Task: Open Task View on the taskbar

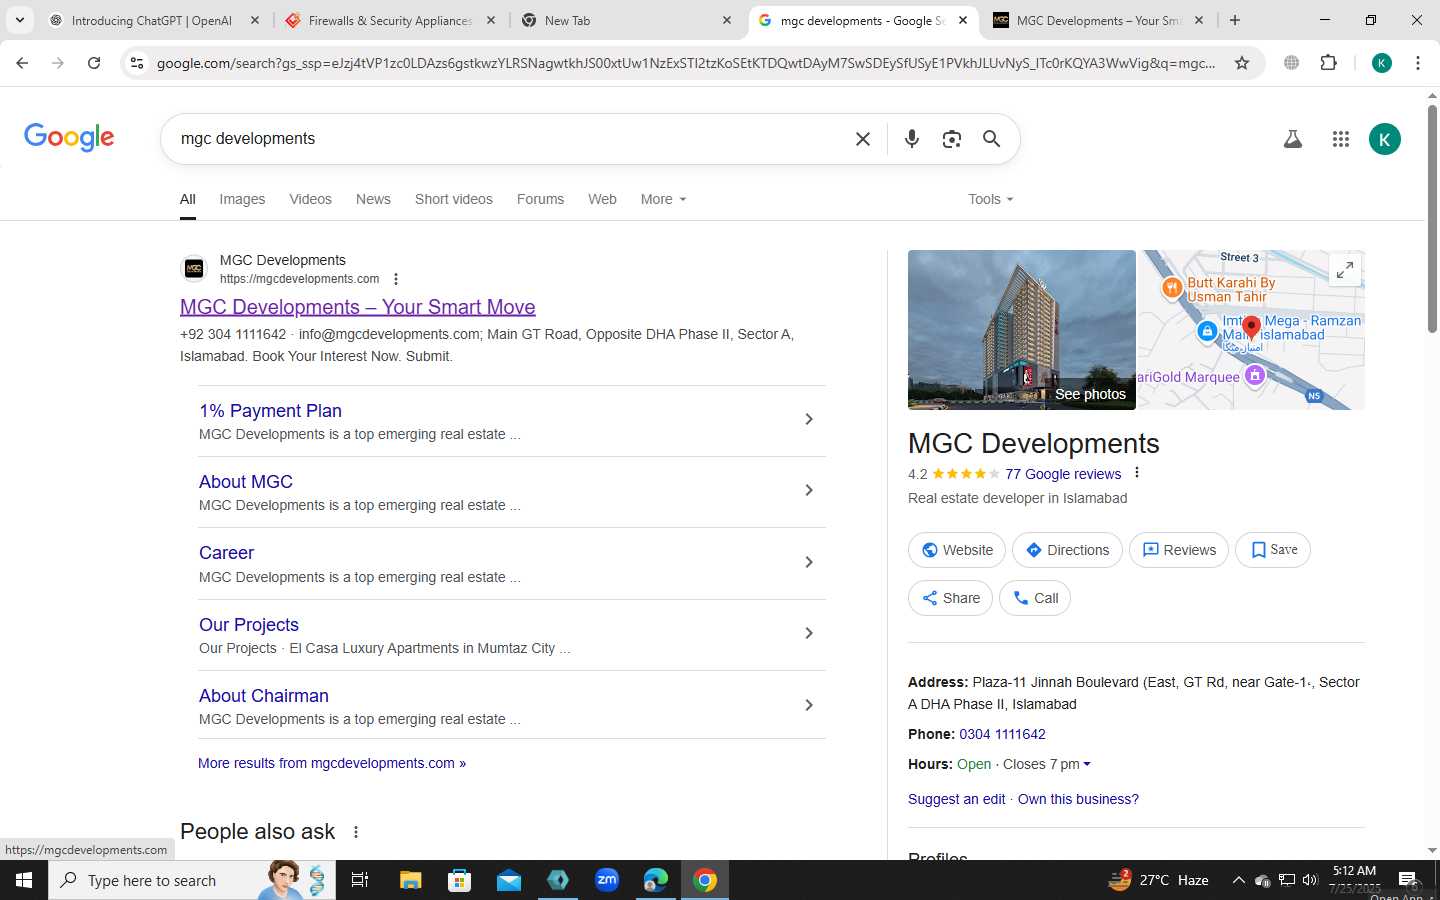Action: (x=360, y=880)
